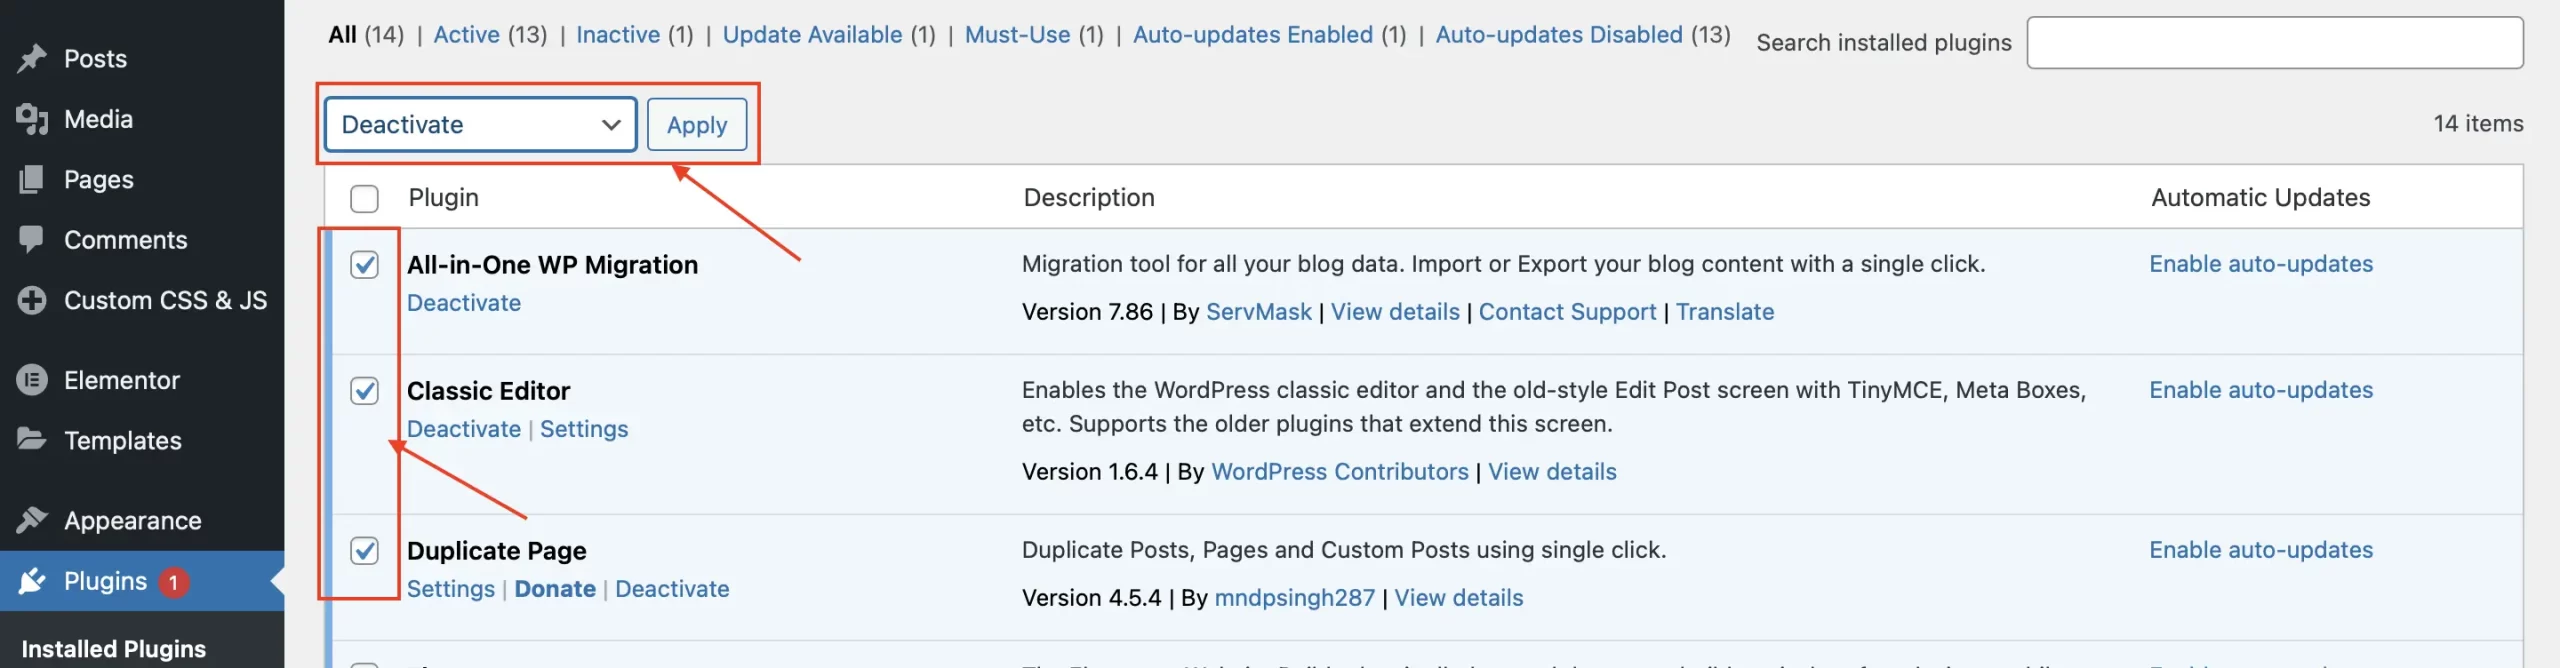Click Contact Support link
Image resolution: width=2560 pixels, height=668 pixels.
click(1567, 312)
